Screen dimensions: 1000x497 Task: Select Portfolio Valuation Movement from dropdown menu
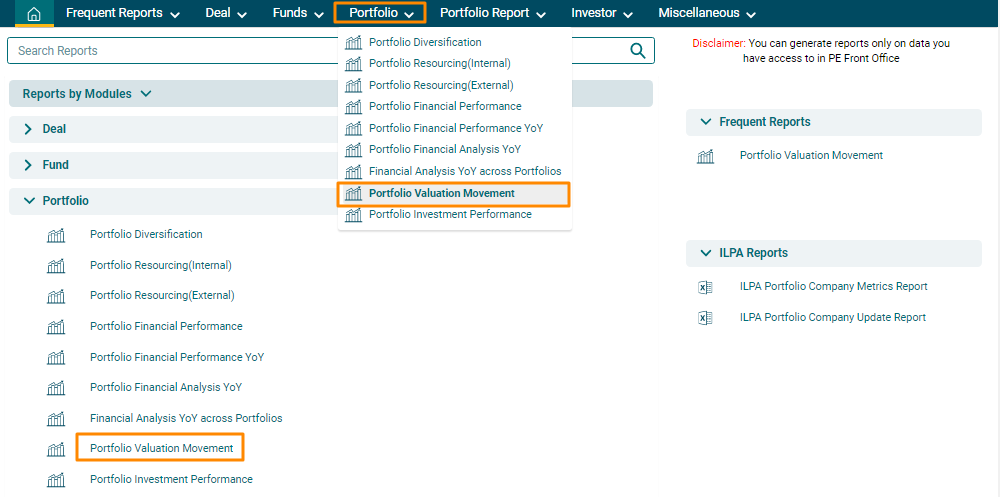pyautogui.click(x=441, y=193)
